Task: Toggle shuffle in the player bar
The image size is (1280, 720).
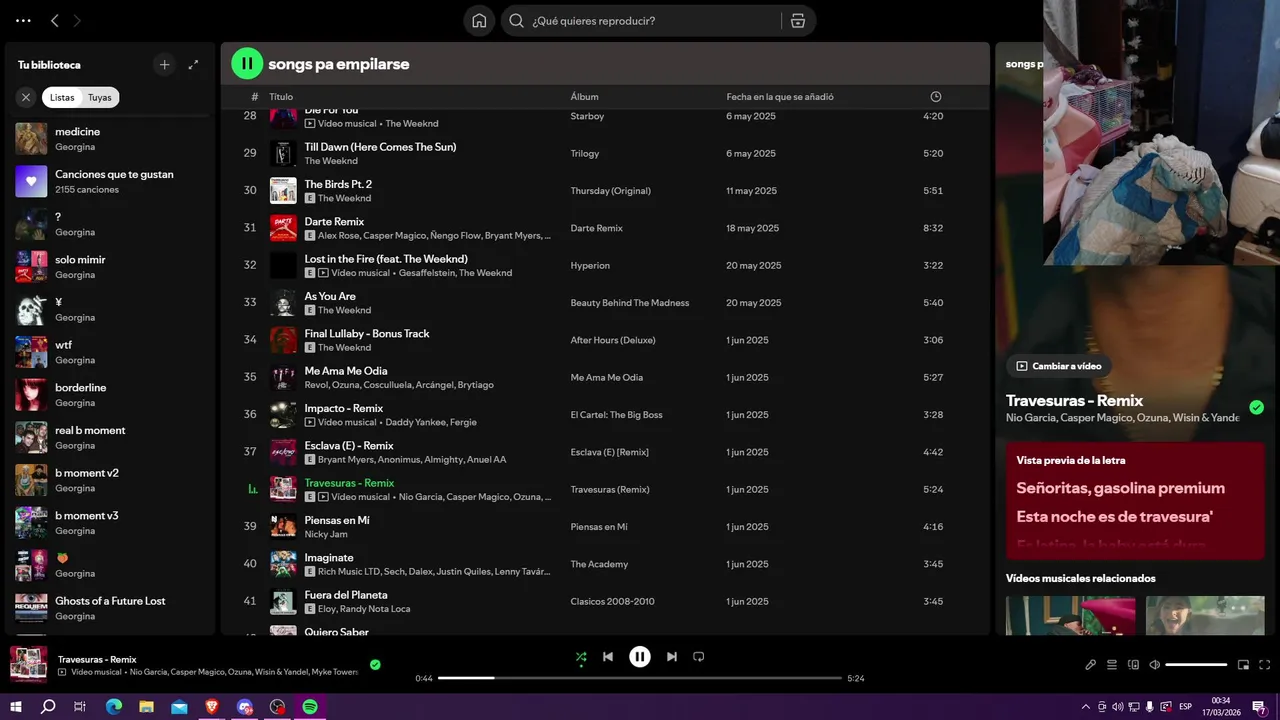Action: (581, 657)
